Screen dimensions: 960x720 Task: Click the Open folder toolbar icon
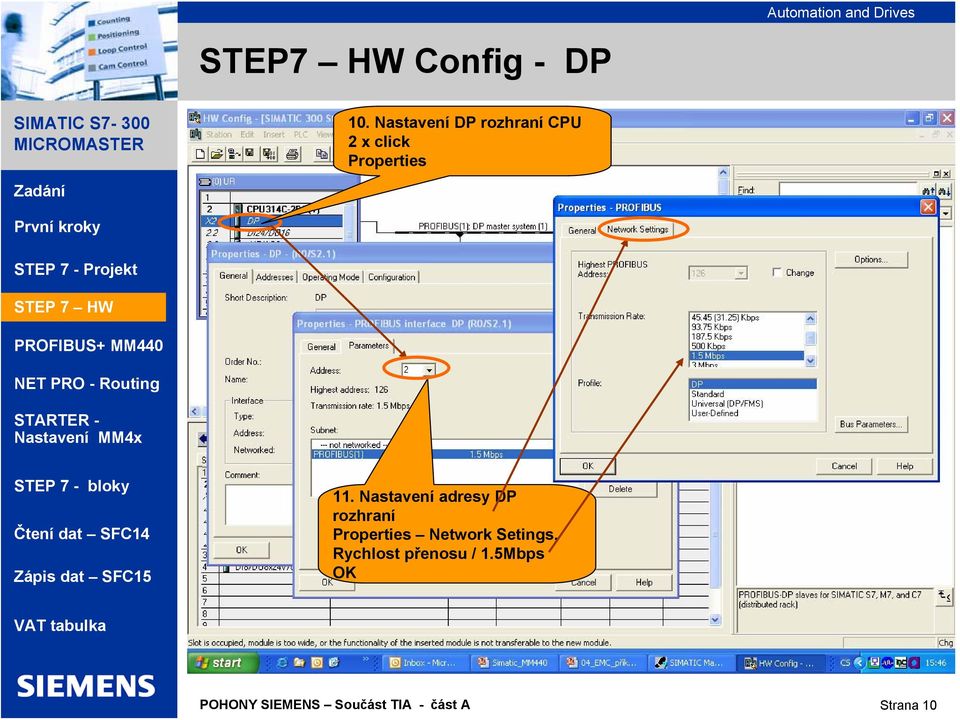(x=217, y=154)
